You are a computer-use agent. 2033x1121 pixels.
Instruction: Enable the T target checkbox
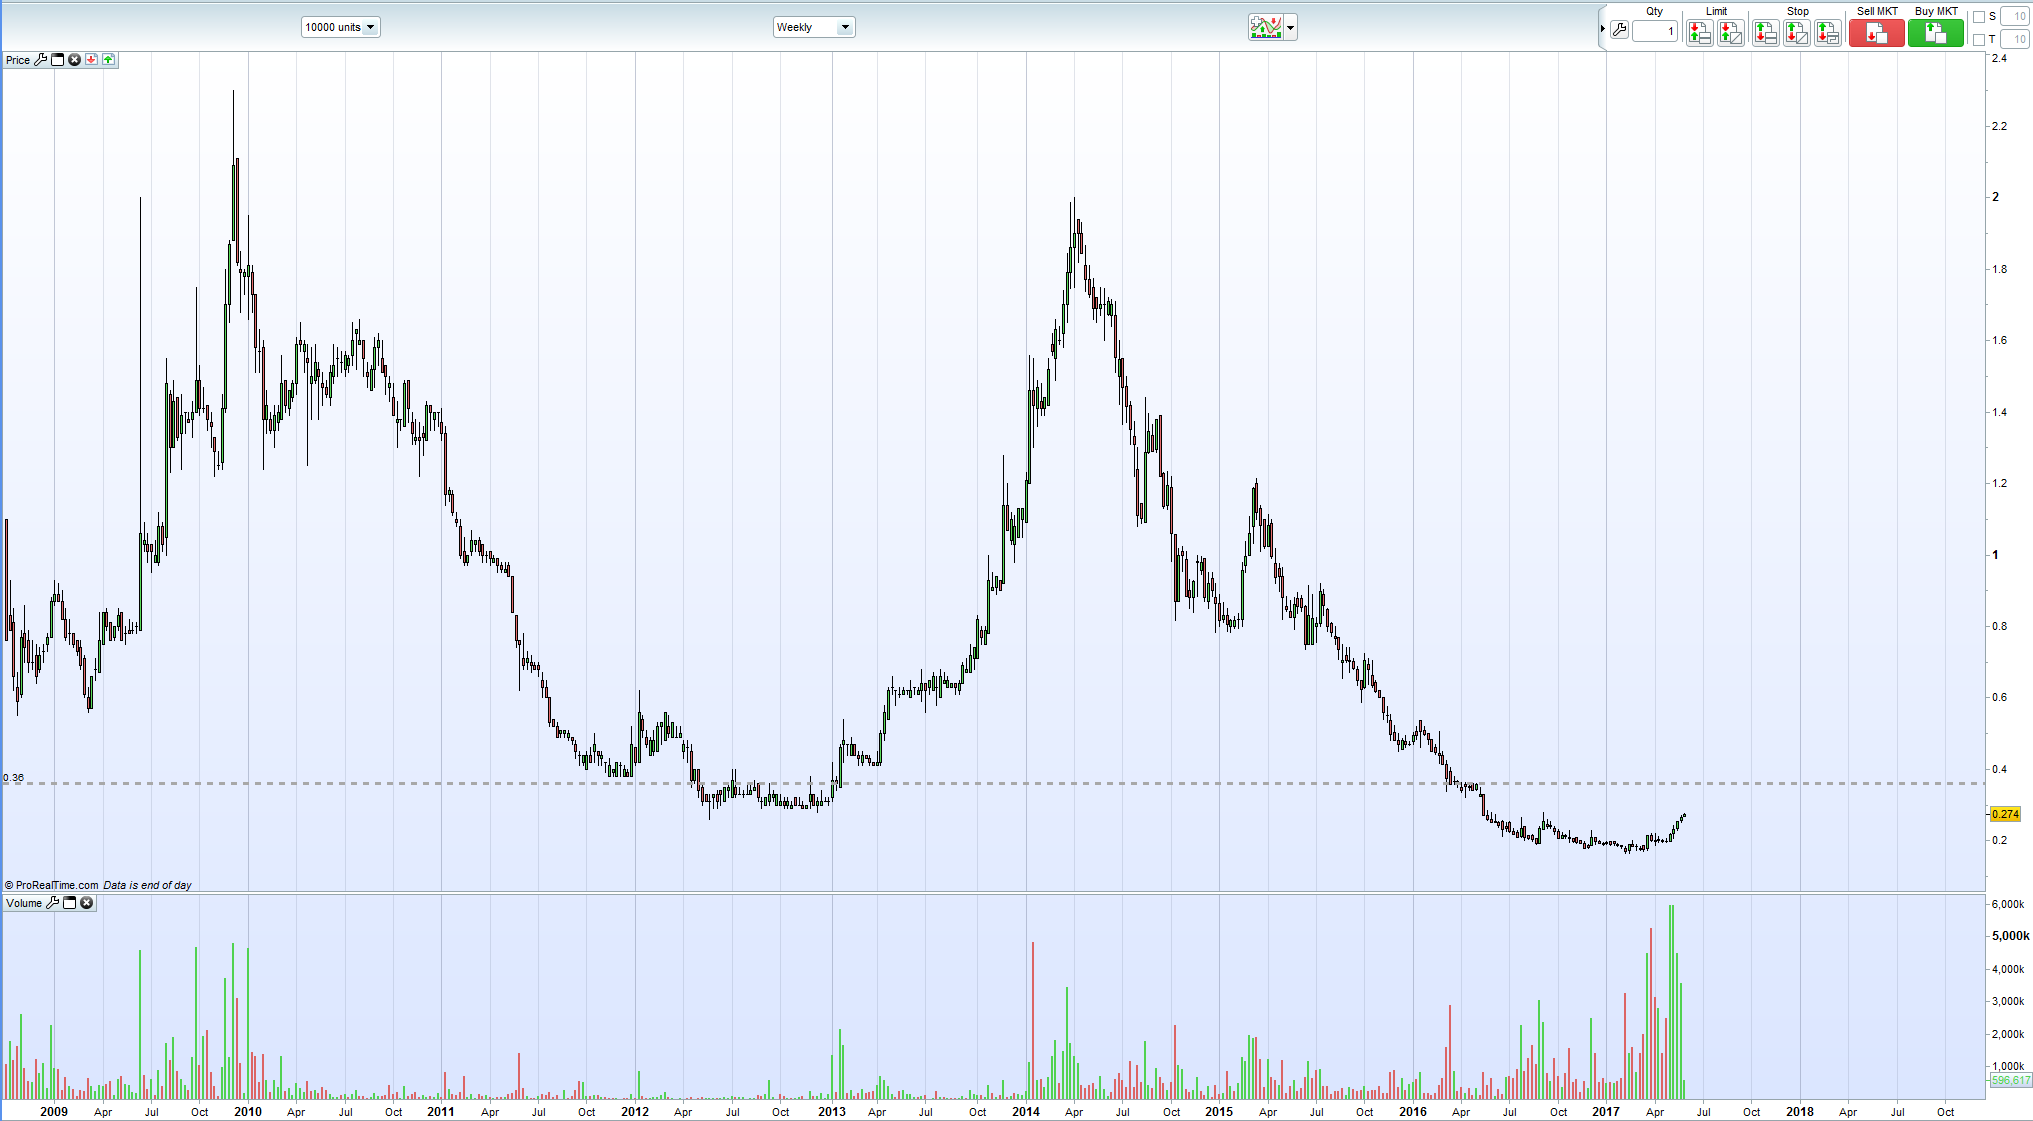coord(1979,40)
